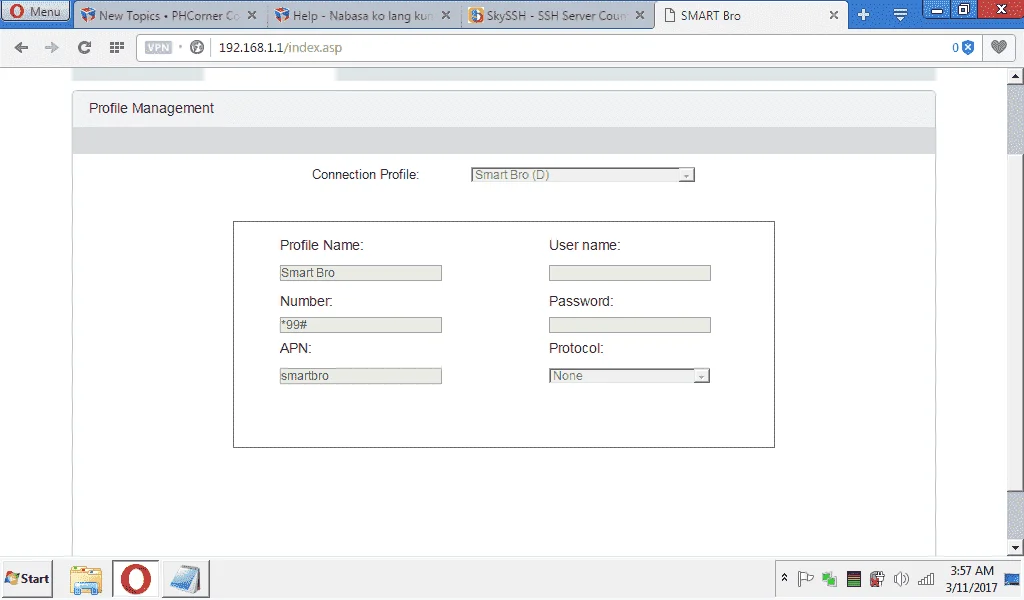
Task: Restore down the Opera window
Action: click(963, 10)
